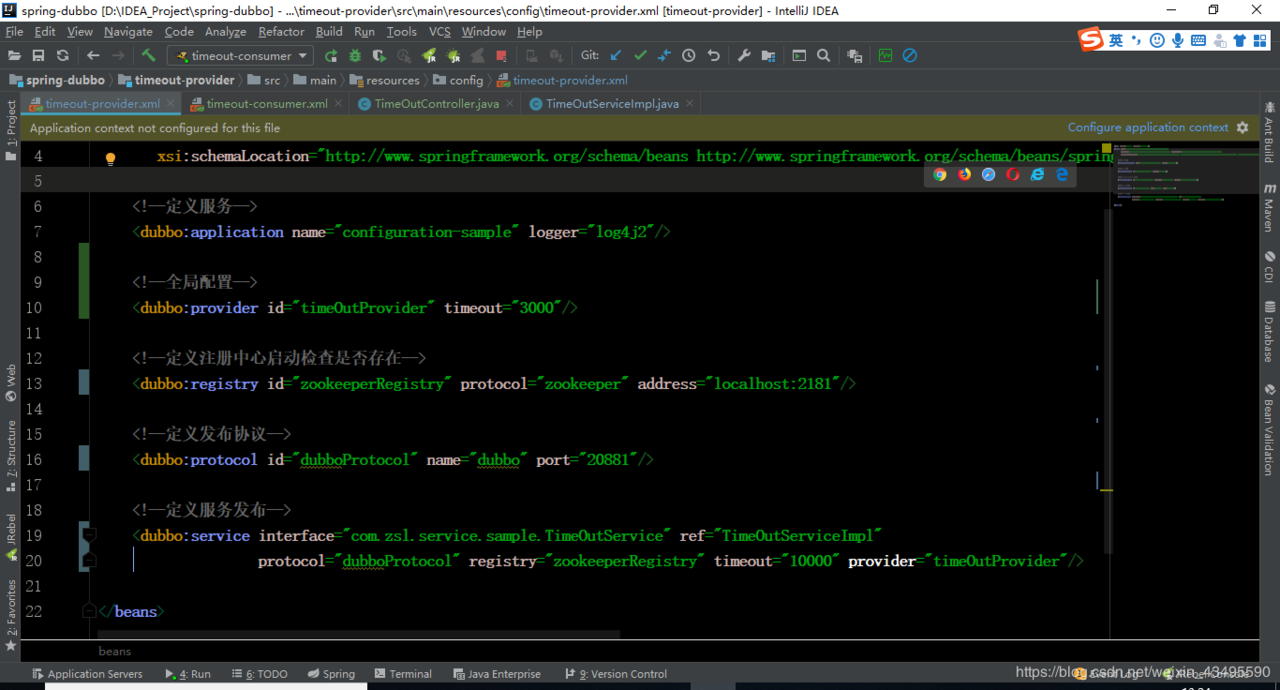Open the application context settings gear

[x=1243, y=128]
